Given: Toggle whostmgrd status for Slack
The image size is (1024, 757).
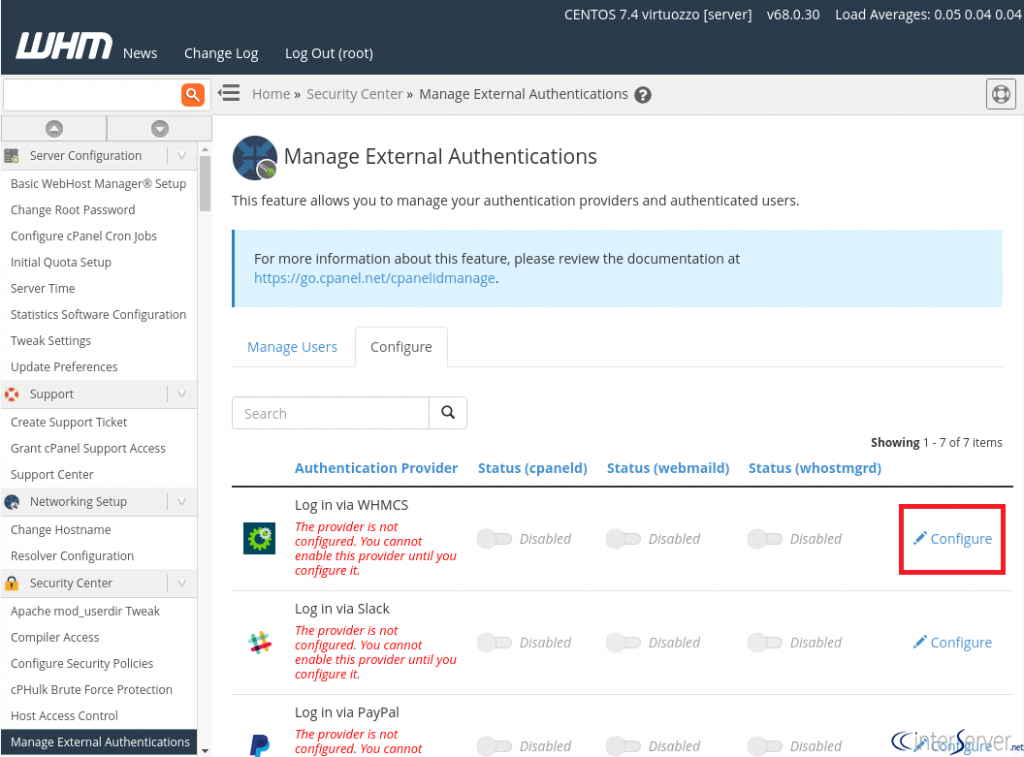Looking at the screenshot, I should (x=765, y=643).
